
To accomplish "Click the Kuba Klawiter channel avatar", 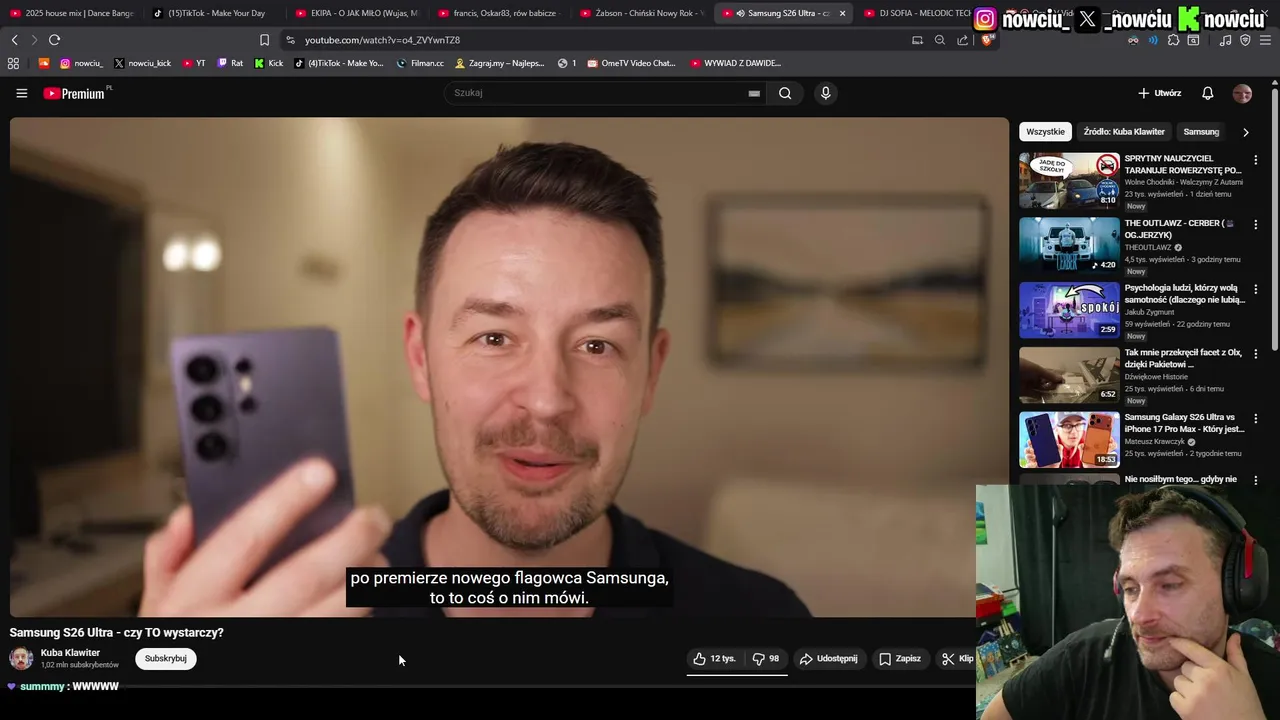I will (x=21, y=658).
